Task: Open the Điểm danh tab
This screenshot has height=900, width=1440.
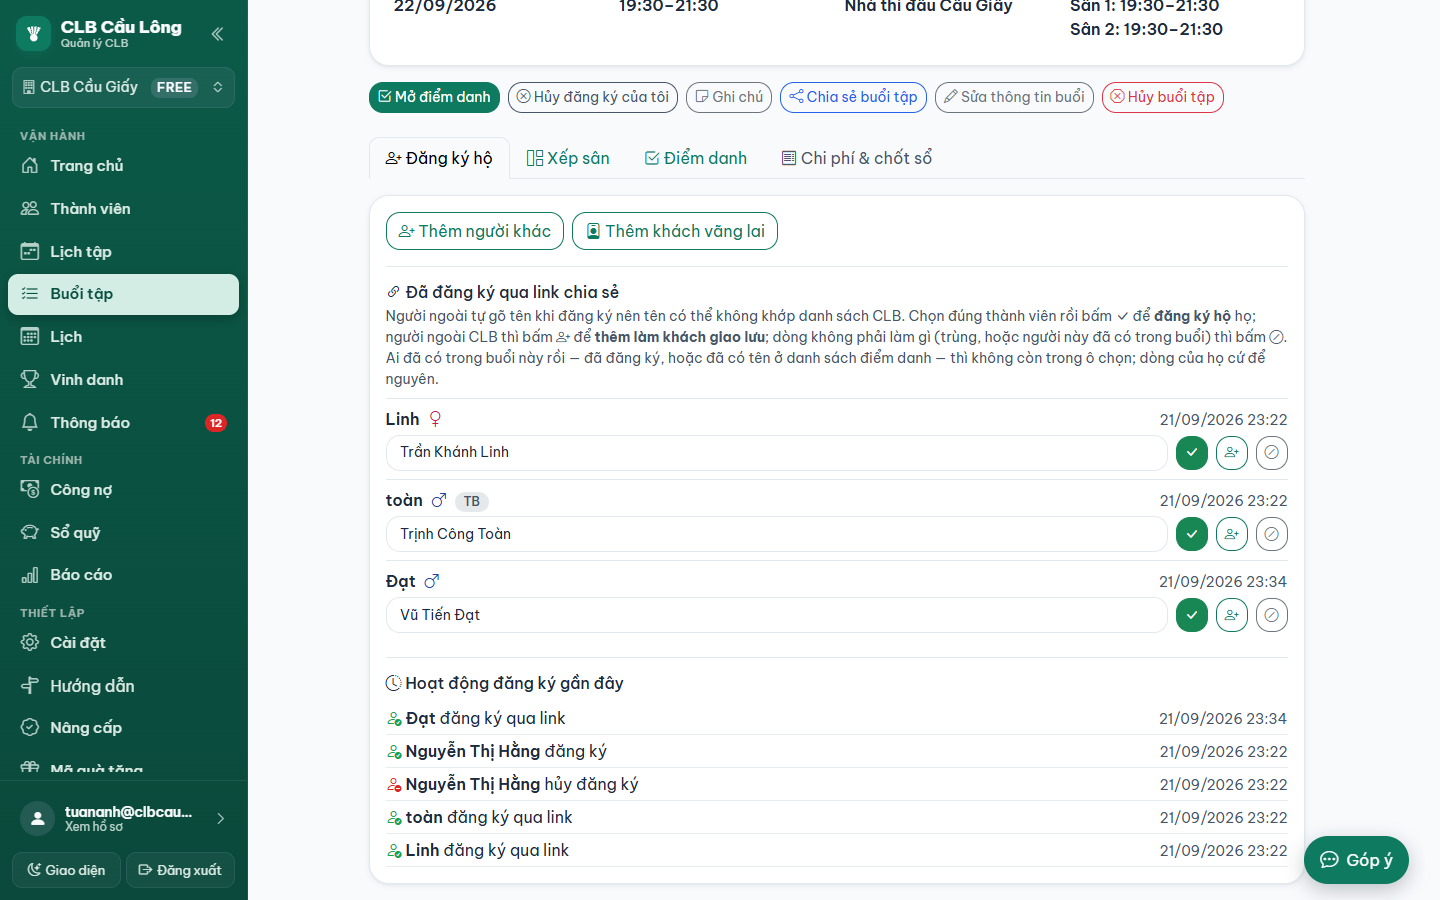Action: tap(696, 158)
